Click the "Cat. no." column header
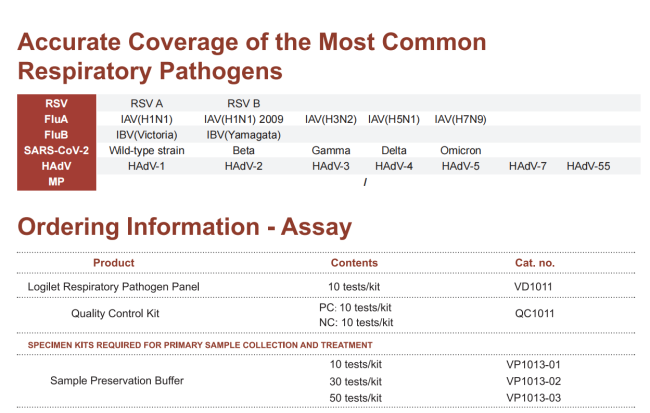650x413 pixels. coord(534,263)
